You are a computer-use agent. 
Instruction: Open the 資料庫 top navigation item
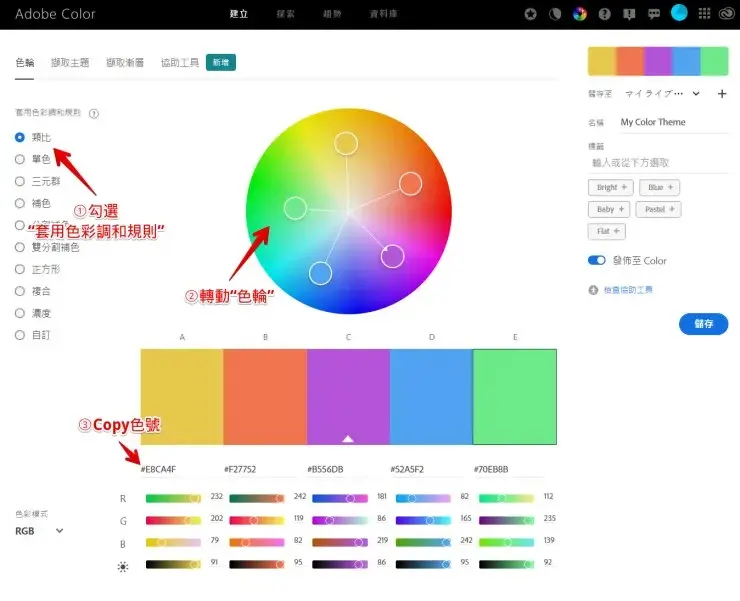[383, 14]
